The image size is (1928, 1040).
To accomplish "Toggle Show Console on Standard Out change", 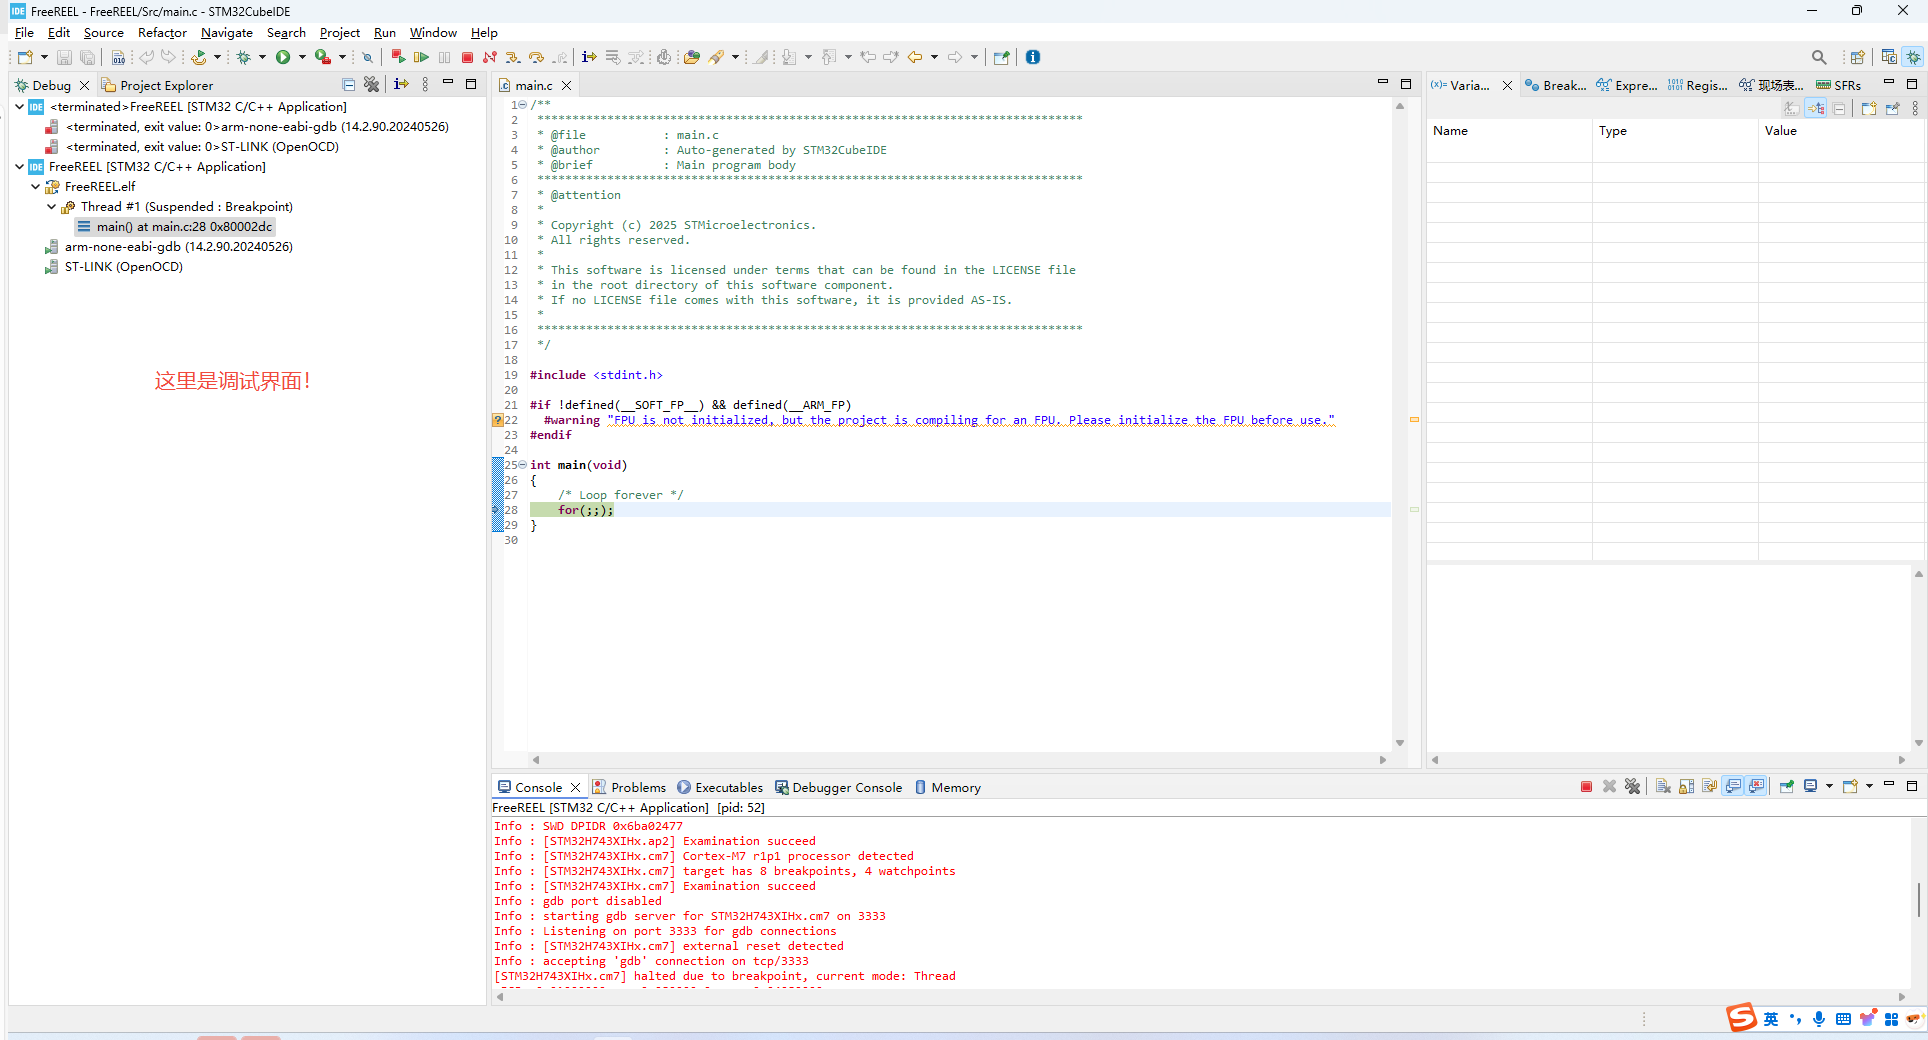I will coord(1733,787).
